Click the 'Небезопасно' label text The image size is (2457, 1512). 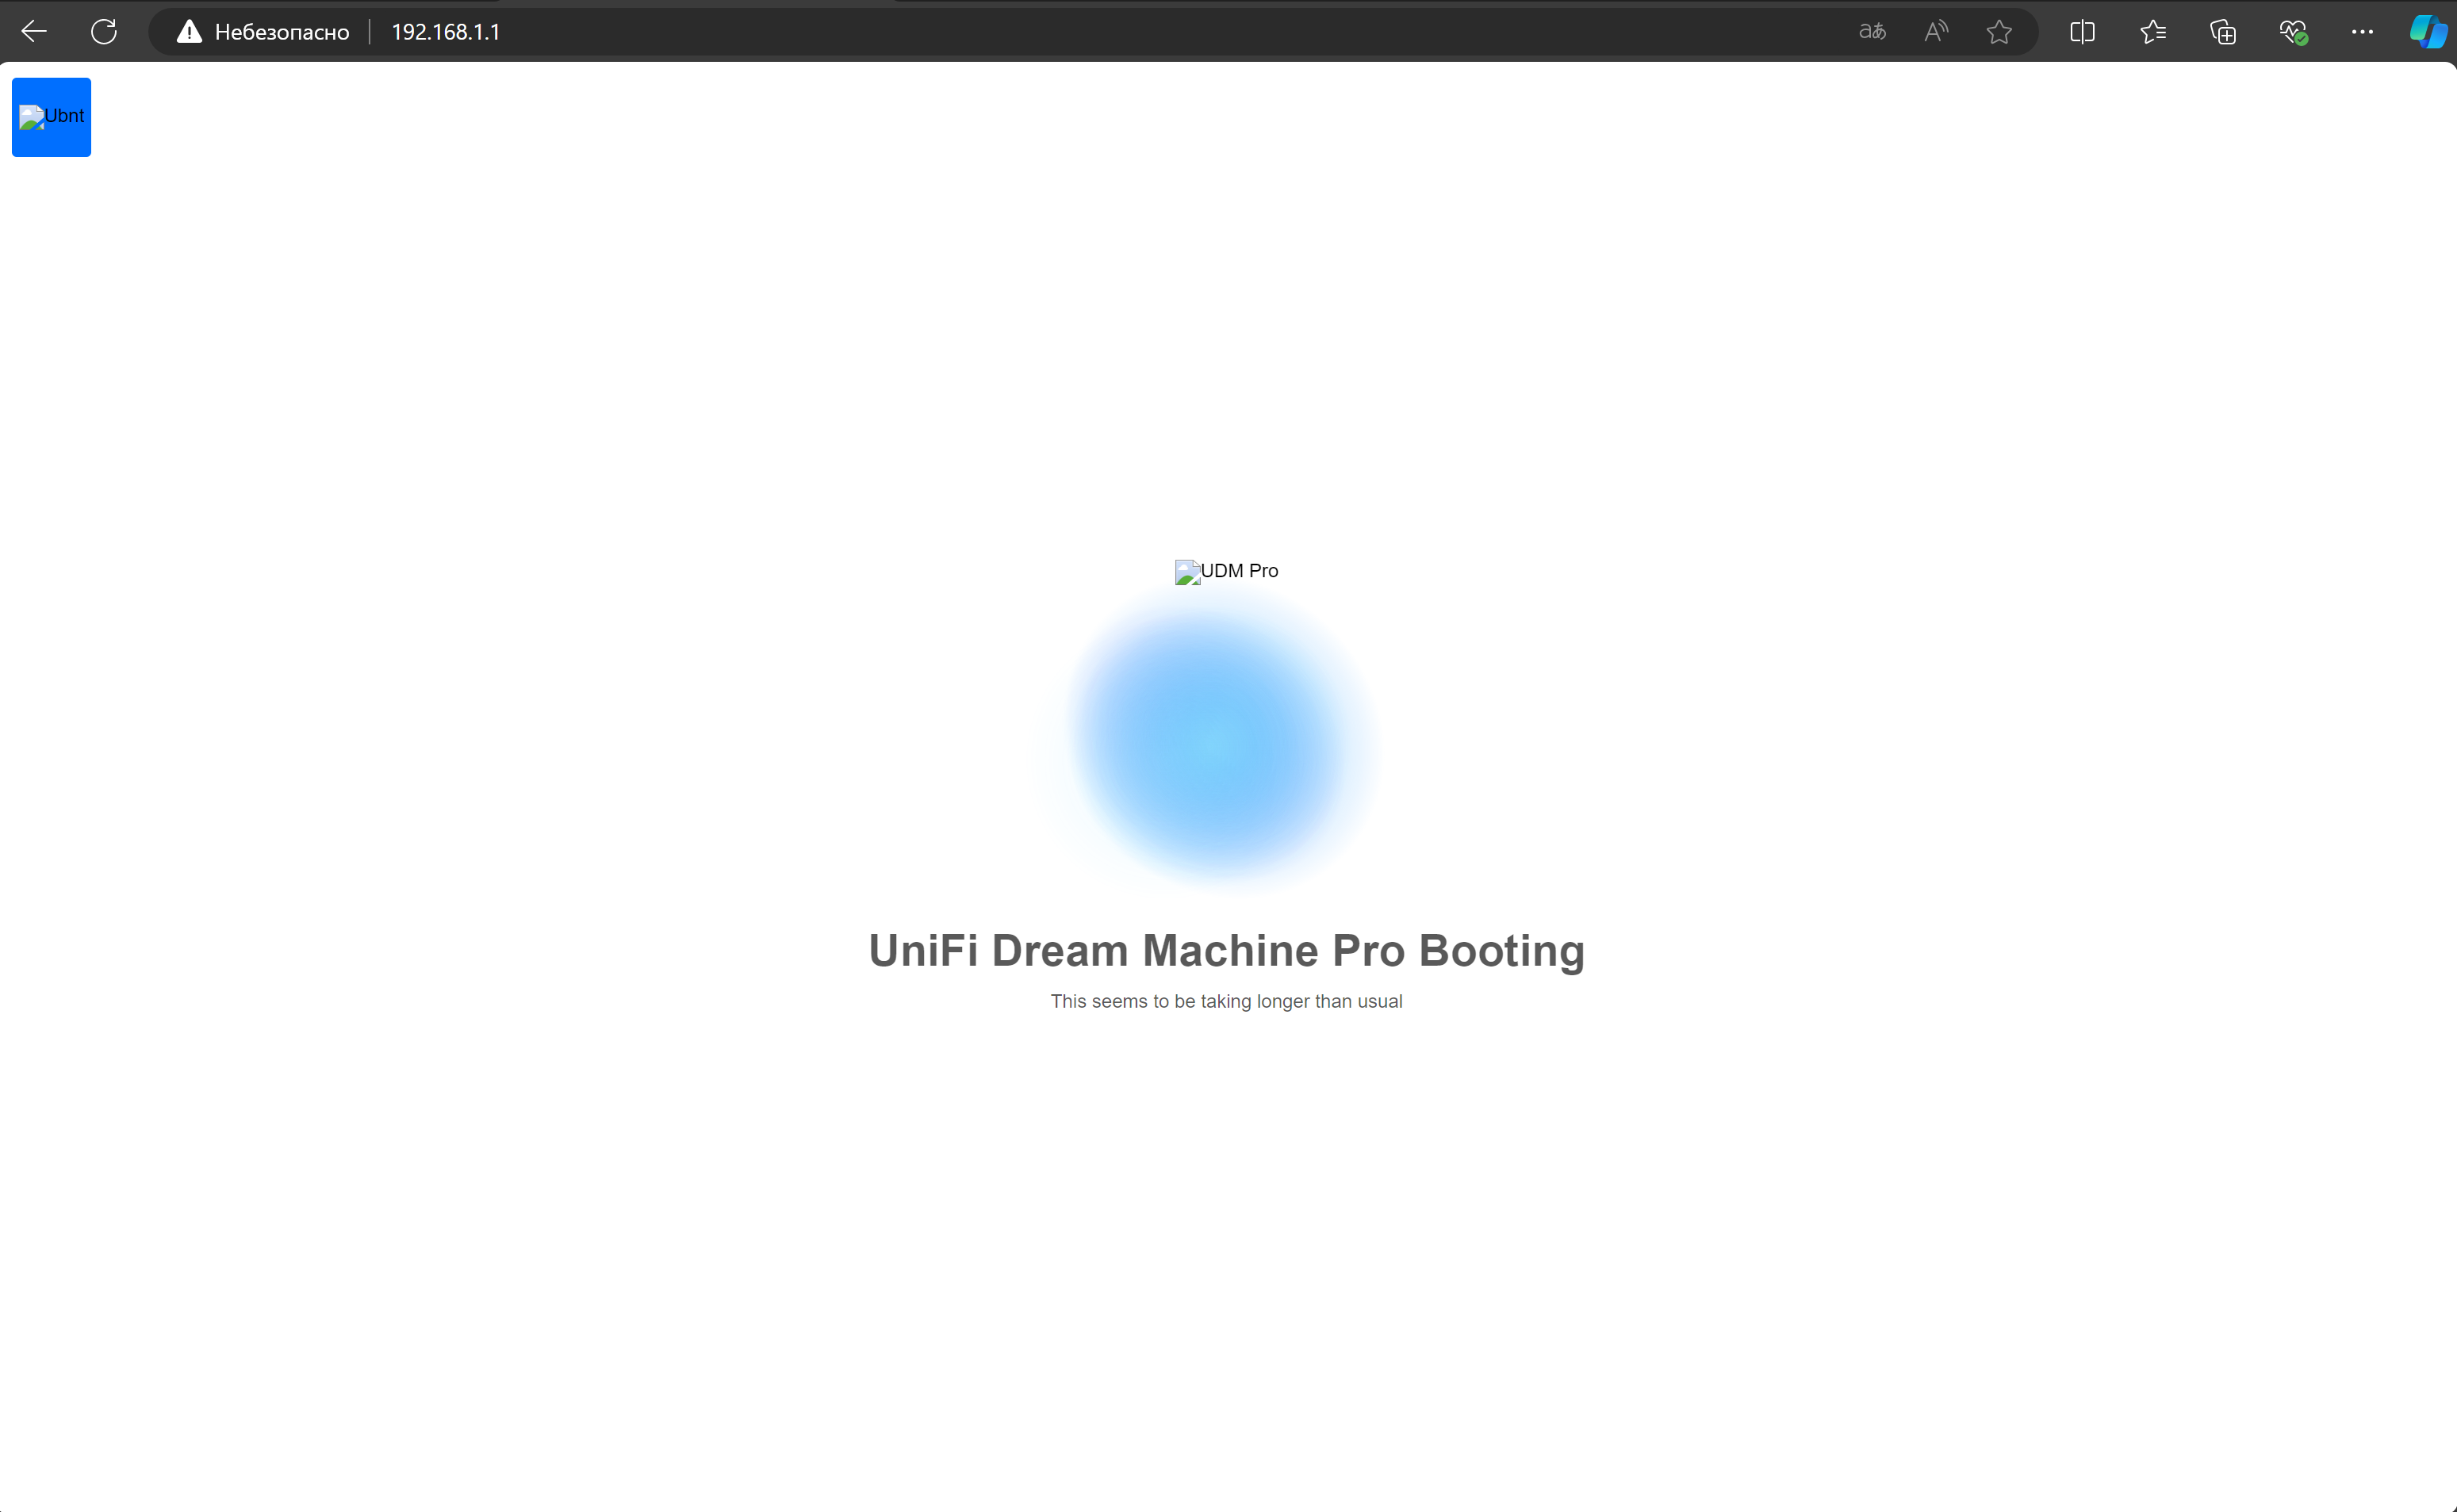point(282,32)
